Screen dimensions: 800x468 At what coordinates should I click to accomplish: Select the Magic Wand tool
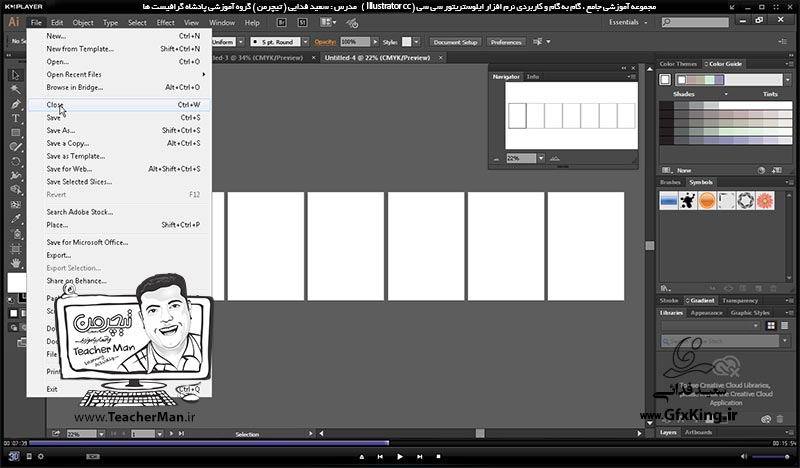coord(16,89)
